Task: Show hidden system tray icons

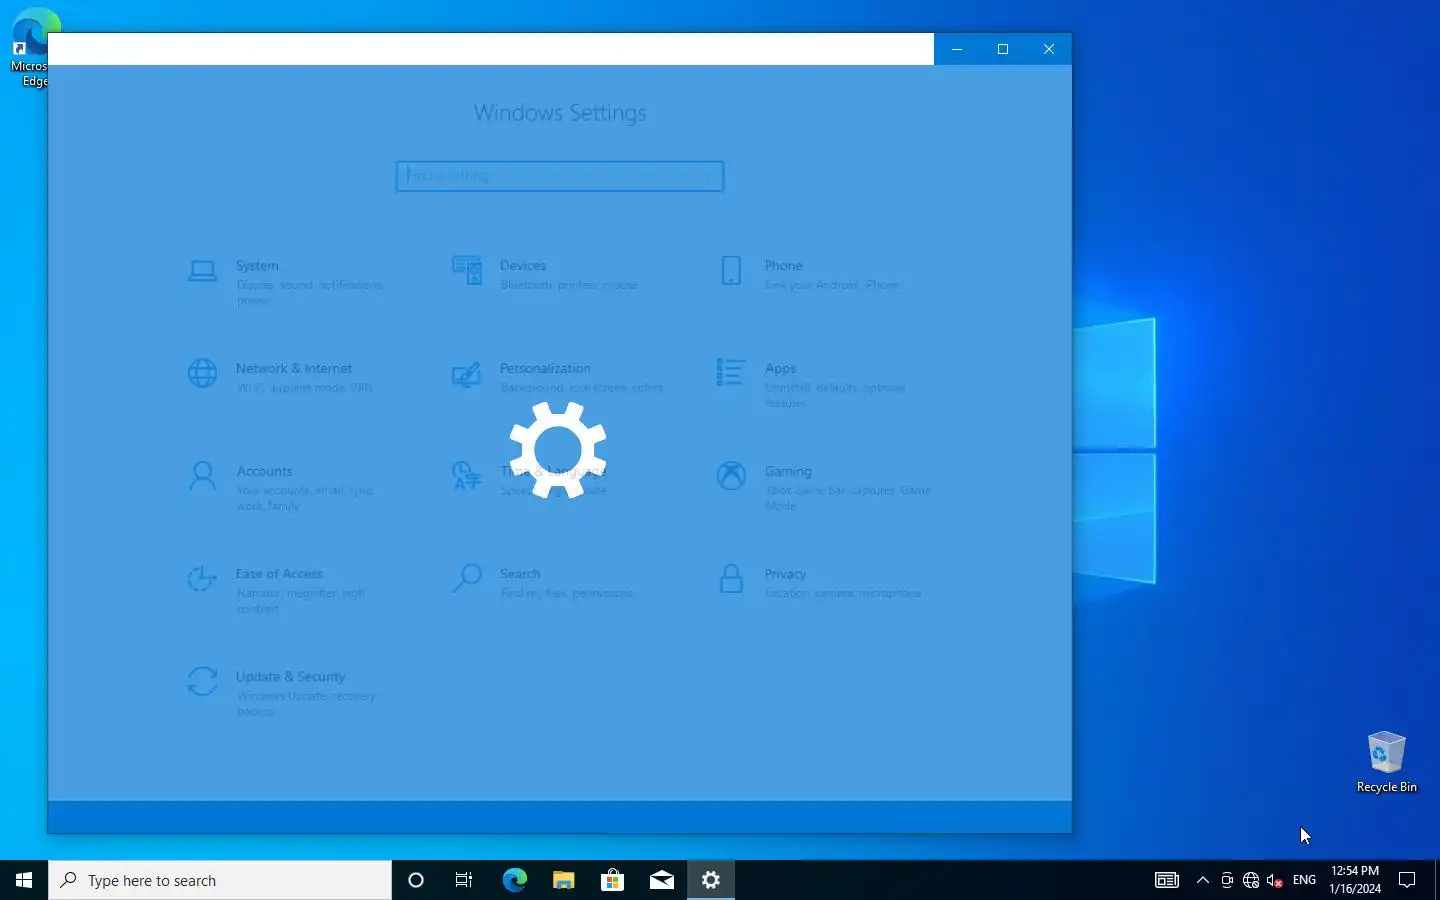Action: (x=1203, y=880)
